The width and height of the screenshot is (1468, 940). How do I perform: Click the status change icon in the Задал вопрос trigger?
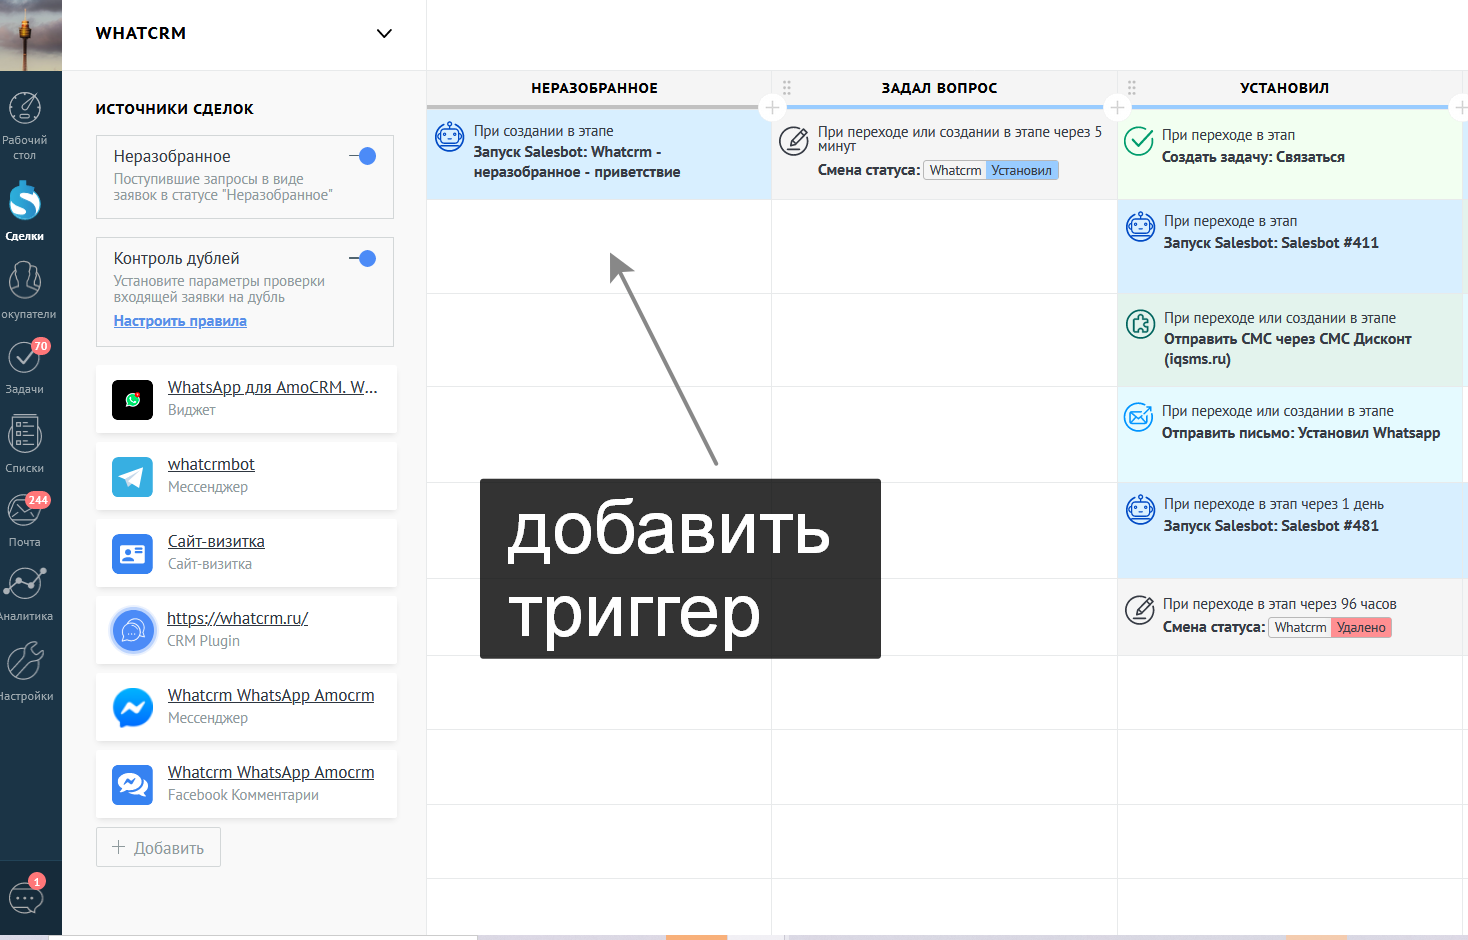(794, 141)
